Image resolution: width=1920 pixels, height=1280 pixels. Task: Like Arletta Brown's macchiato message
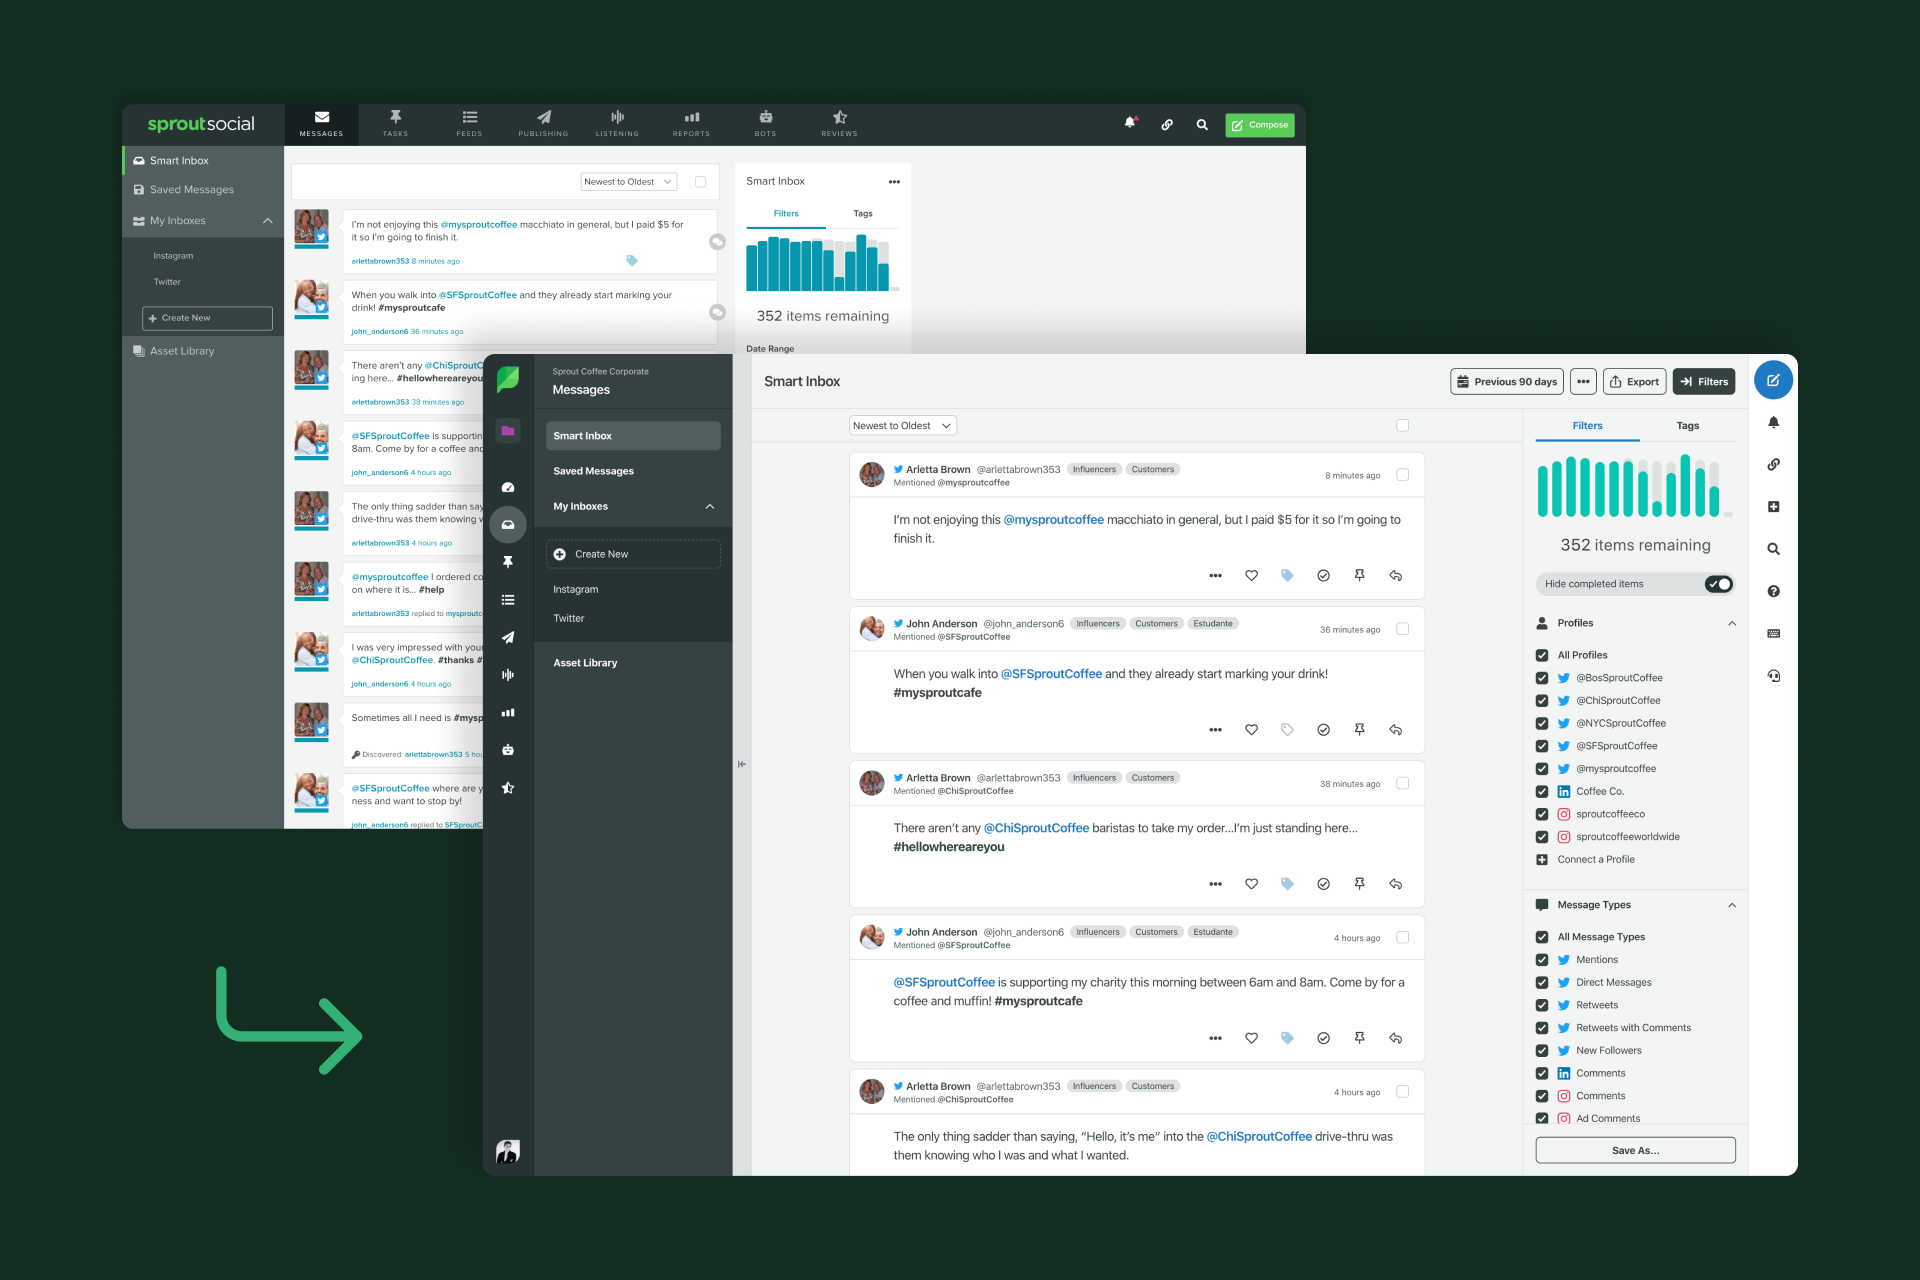tap(1251, 576)
